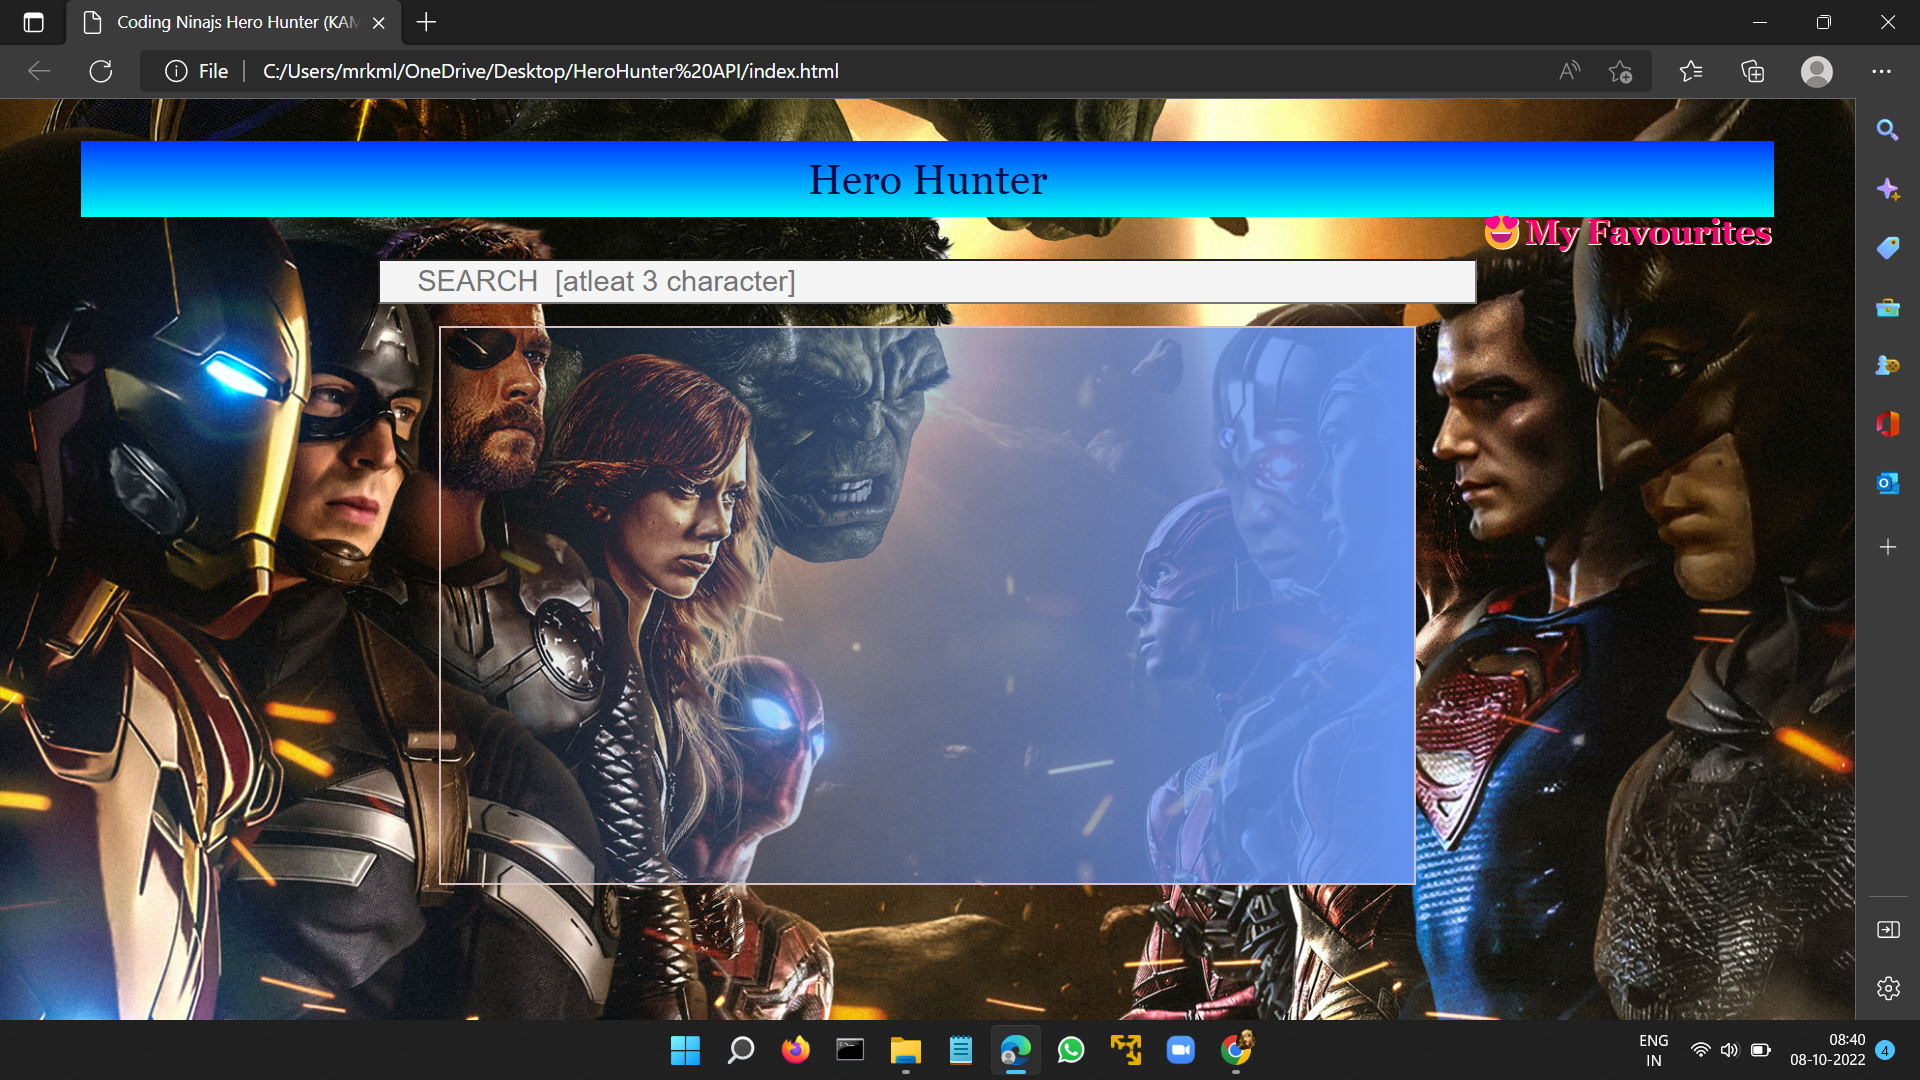This screenshot has height=1080, width=1920.
Task: Open Outlook from the Edge sidebar
Action: [1888, 482]
